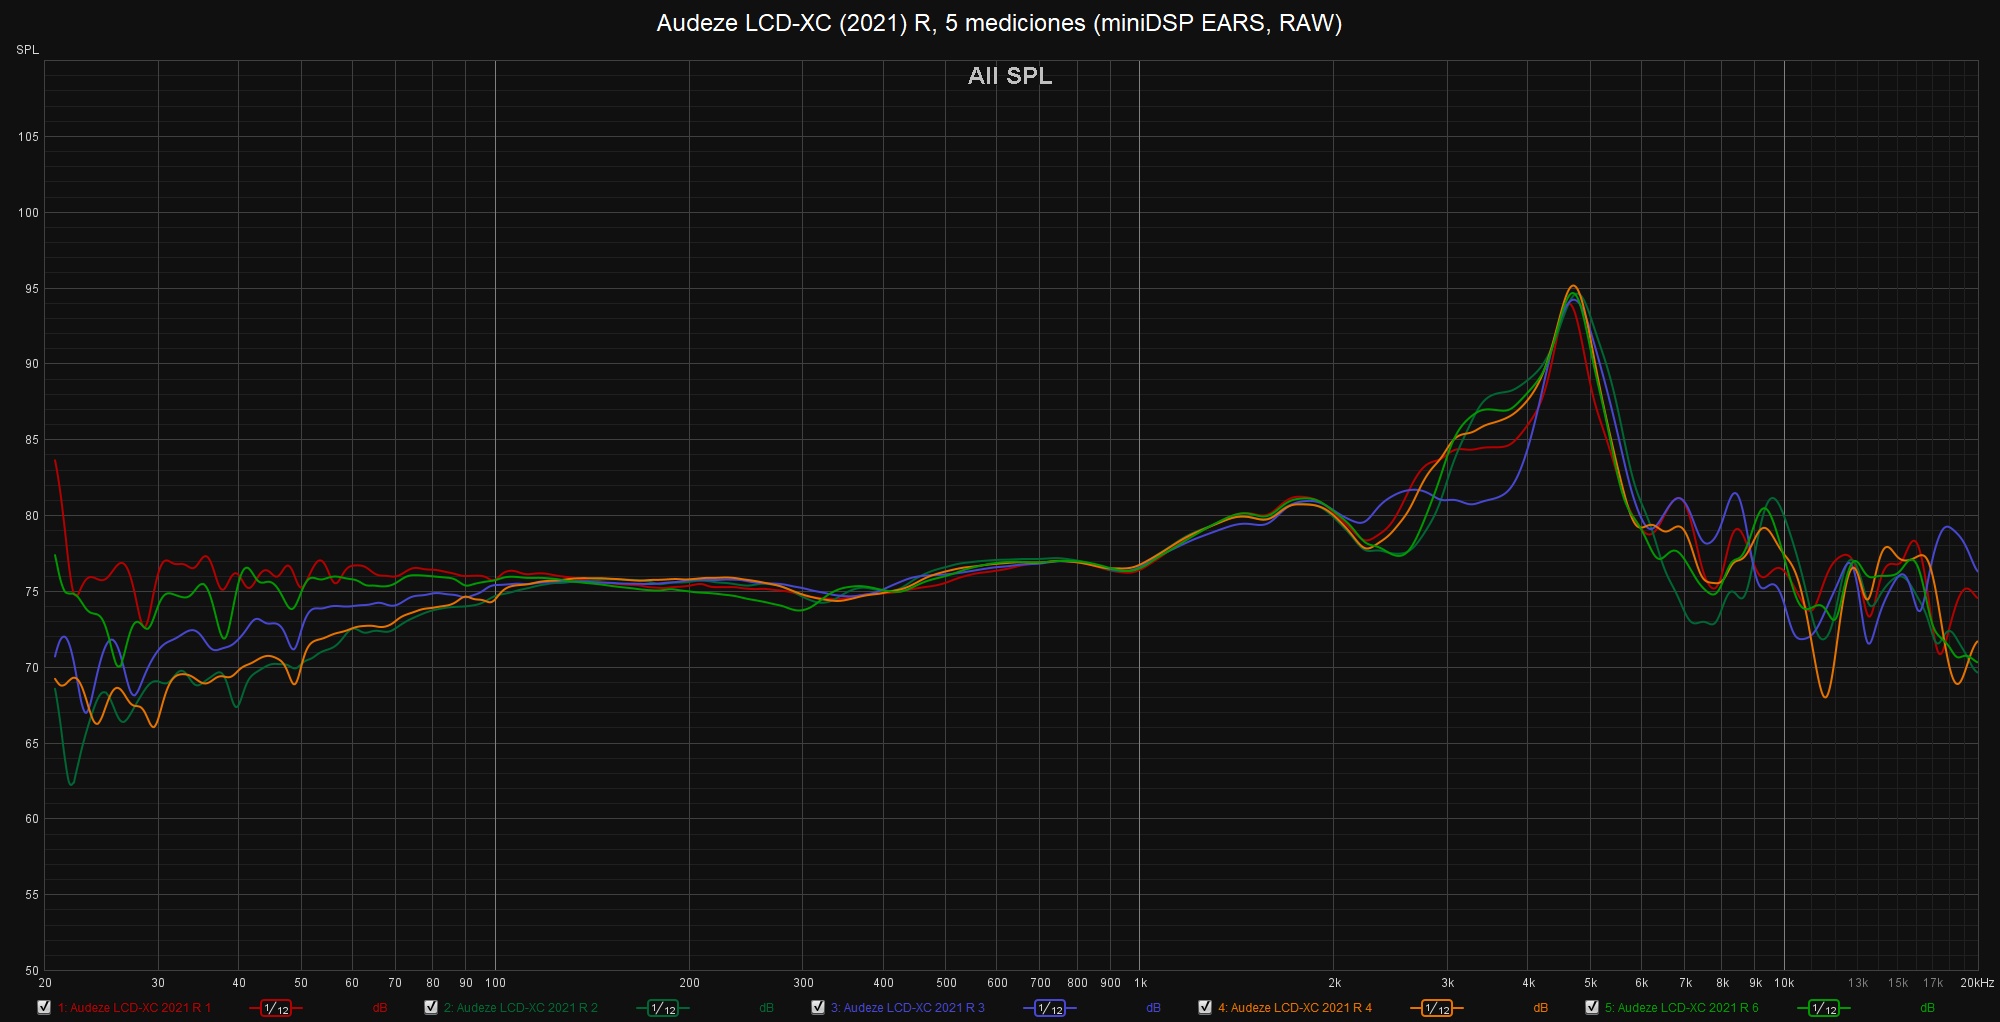Click the bright green 1/12 smoothing icon
Viewport: 2000px width, 1022px height.
1824,1008
